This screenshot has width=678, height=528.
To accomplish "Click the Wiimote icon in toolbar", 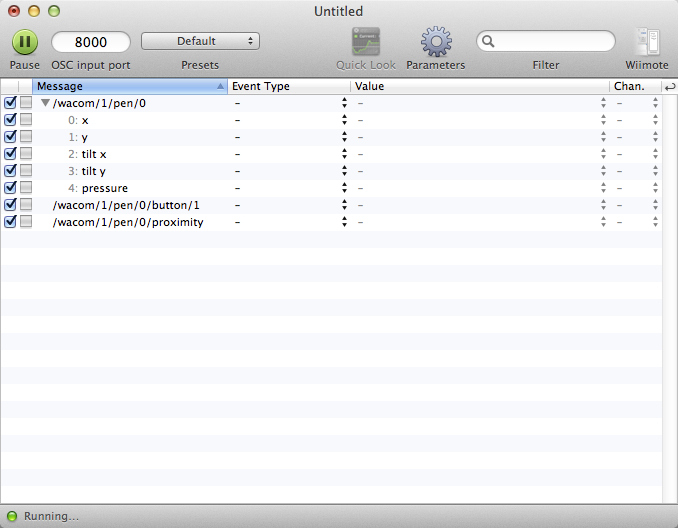I will coord(647,41).
